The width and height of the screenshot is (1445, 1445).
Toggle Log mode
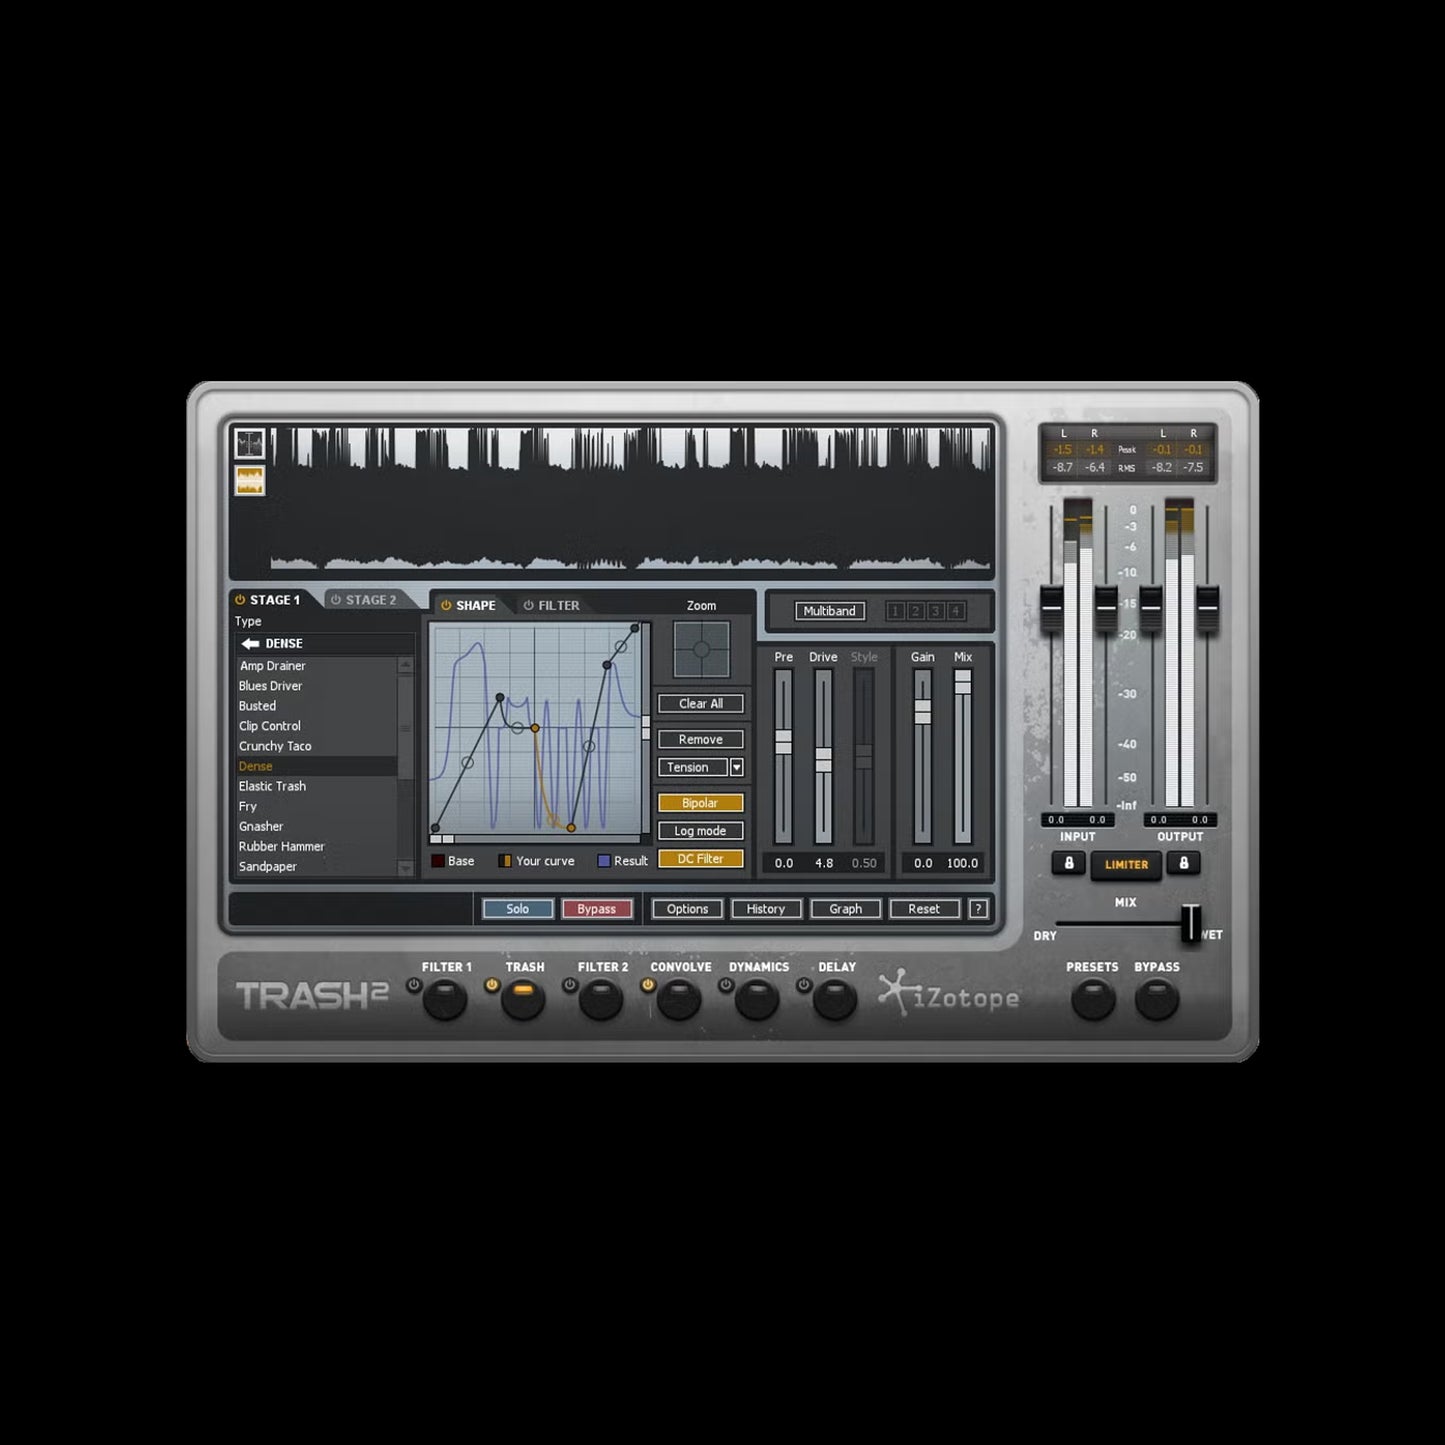(700, 831)
